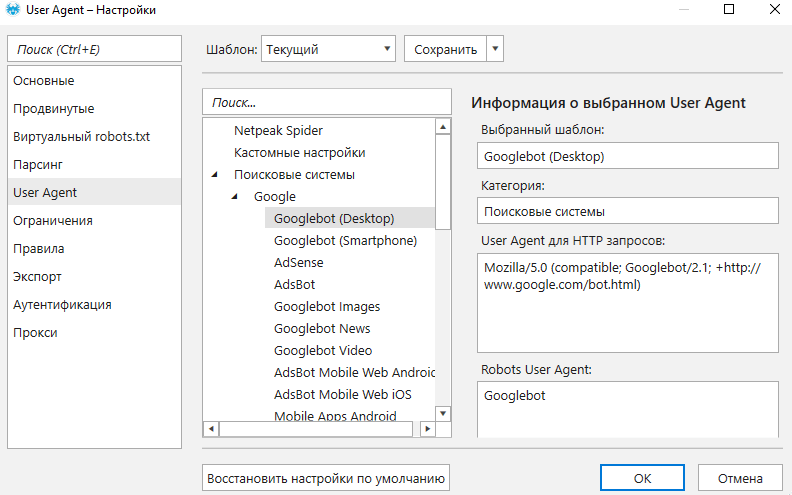Viewport: 792px width, 495px height.
Task: Open the Аутентификация settings section
Action: [x=94, y=305]
